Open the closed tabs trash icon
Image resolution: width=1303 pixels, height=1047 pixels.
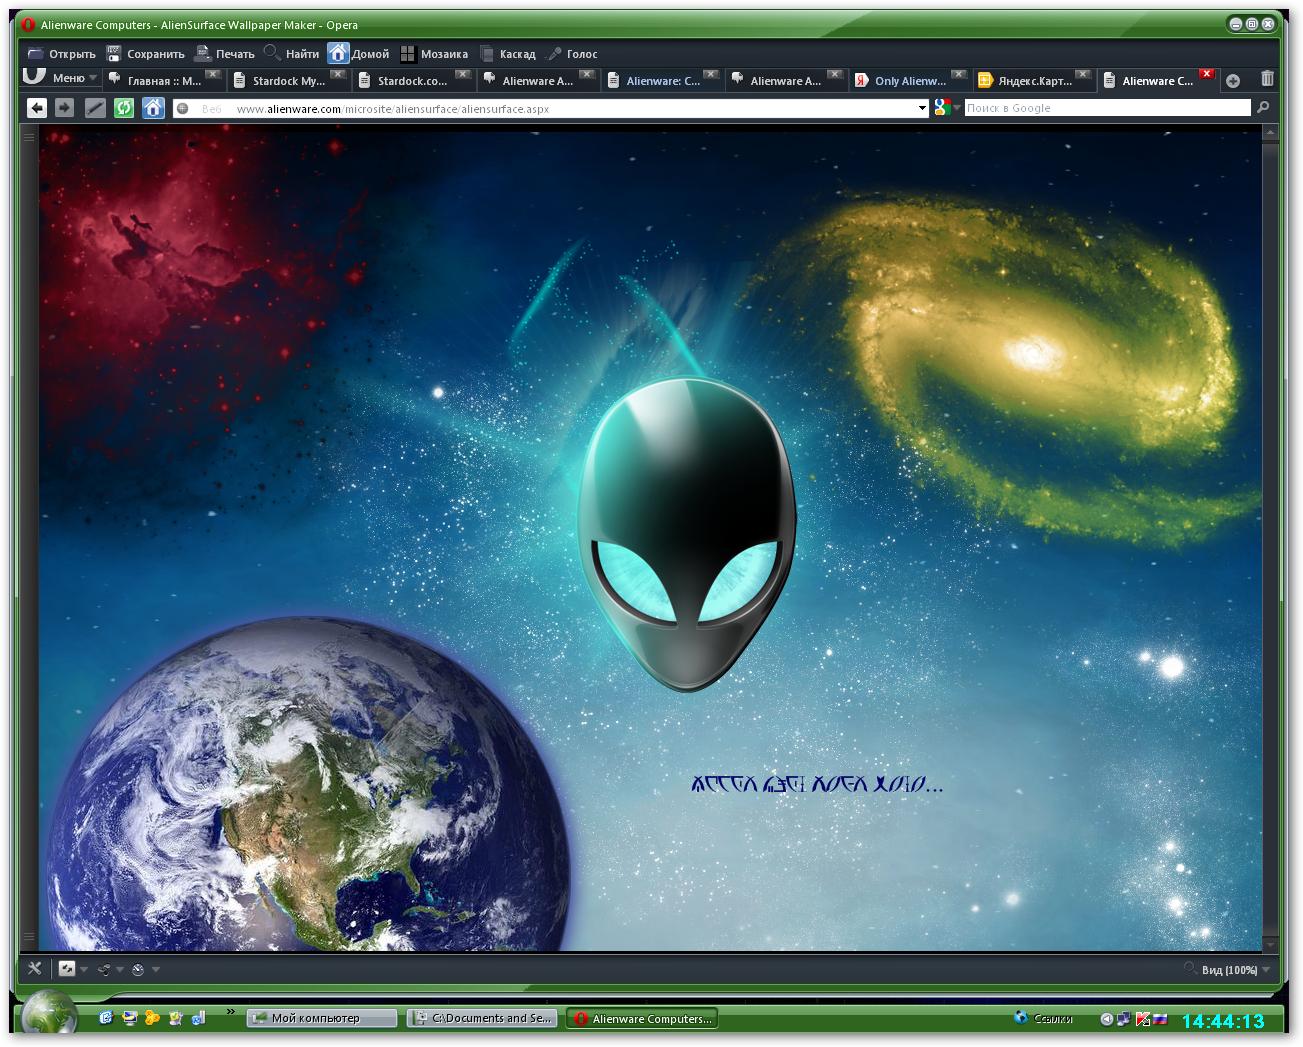tap(1267, 79)
